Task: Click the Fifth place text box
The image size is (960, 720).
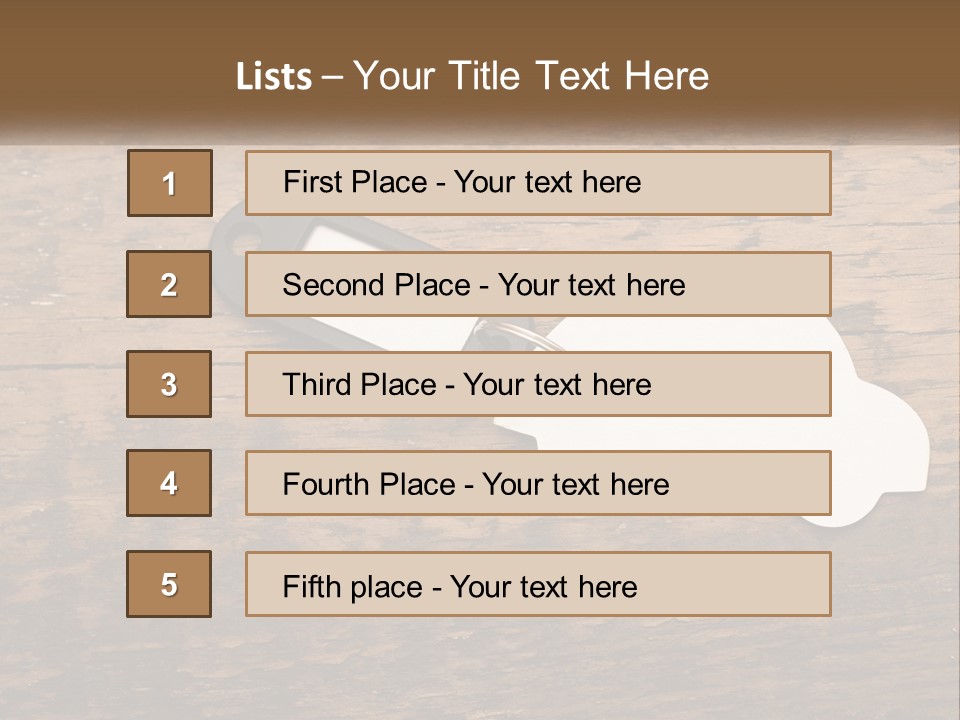Action: [538, 584]
